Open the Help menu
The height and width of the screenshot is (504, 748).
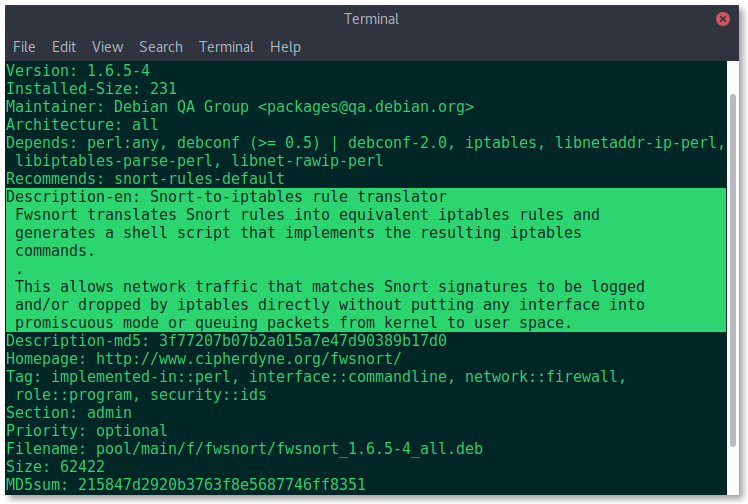point(285,47)
